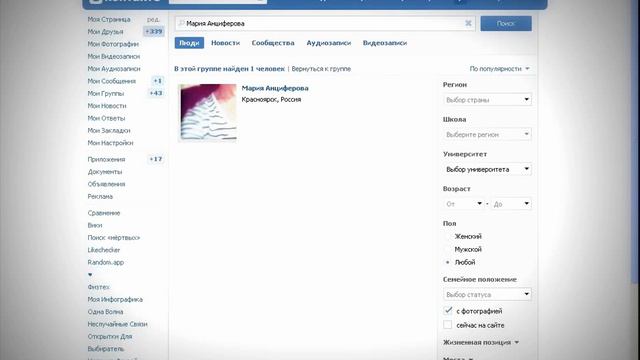Switch to the Видеозаписи tab
Viewport: 640px width, 360px height.
click(x=385, y=43)
